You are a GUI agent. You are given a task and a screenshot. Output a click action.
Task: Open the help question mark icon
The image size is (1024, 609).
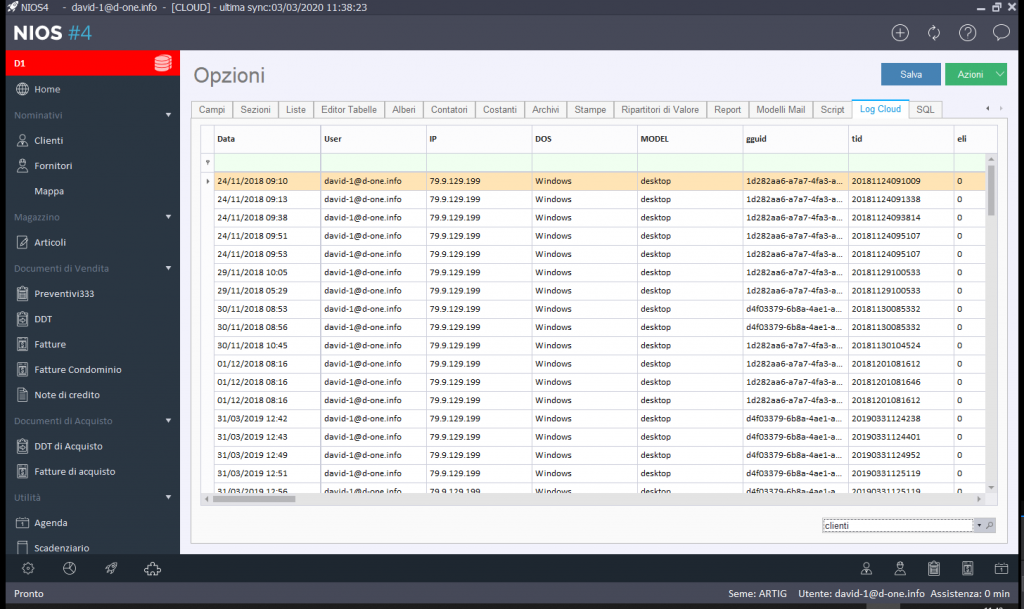(x=967, y=33)
